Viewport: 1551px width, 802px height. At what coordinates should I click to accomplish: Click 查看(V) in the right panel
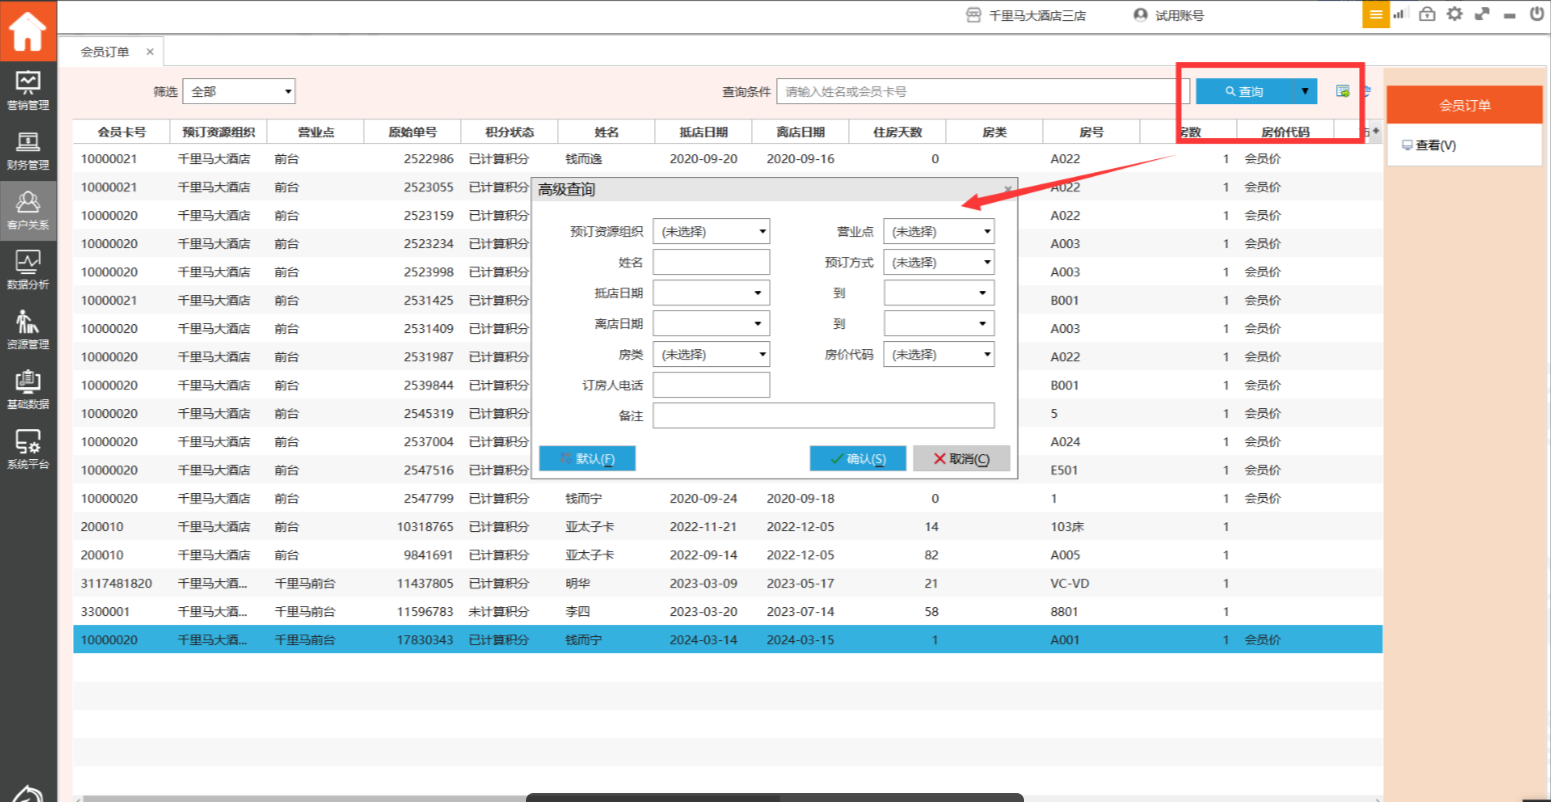coord(1429,146)
